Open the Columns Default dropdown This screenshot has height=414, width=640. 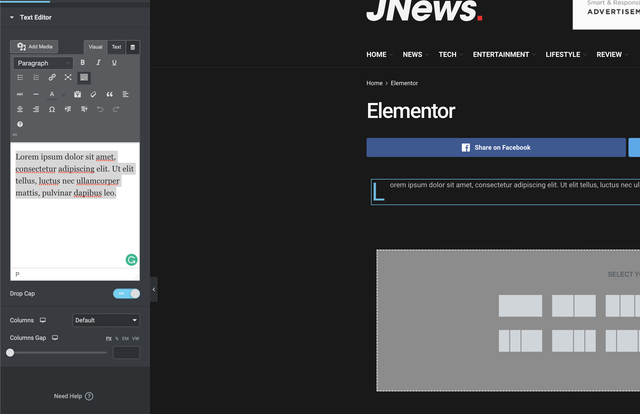pos(106,320)
